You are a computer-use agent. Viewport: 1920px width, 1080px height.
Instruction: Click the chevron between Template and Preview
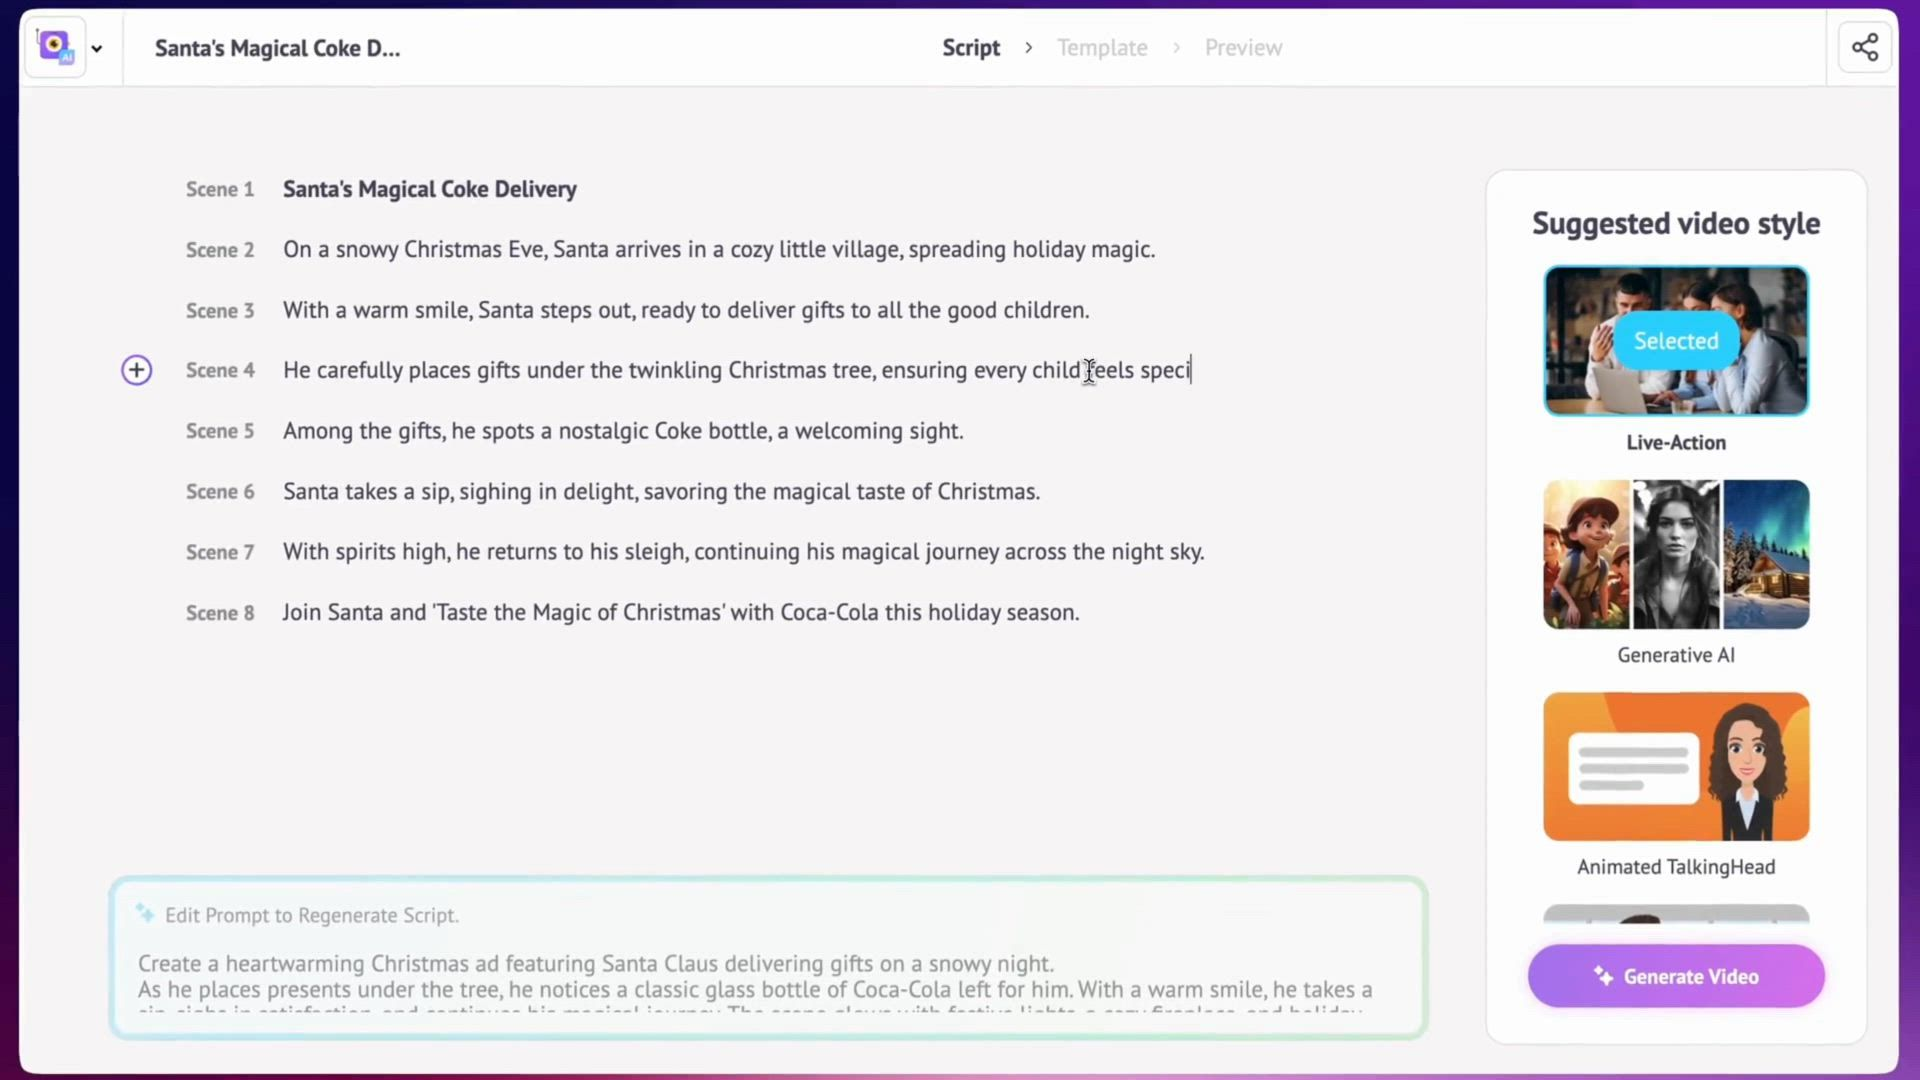pos(1175,47)
